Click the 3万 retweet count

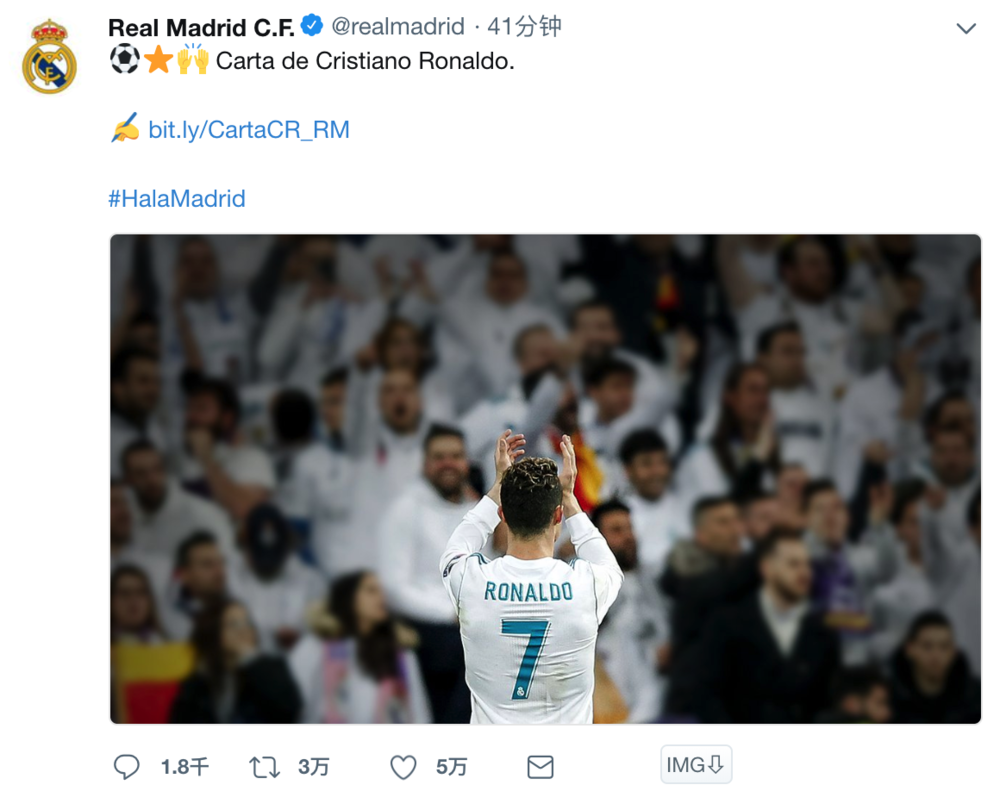(313, 767)
